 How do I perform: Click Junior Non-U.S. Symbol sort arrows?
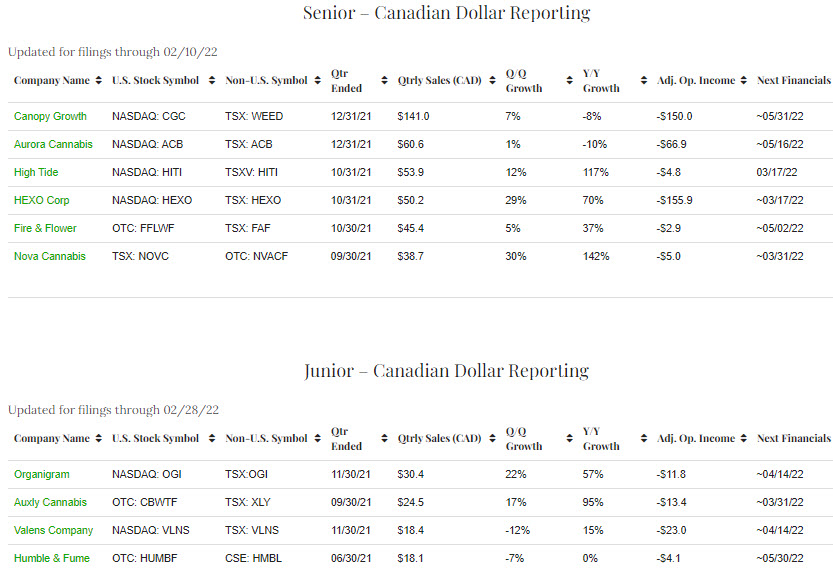pyautogui.click(x=316, y=439)
